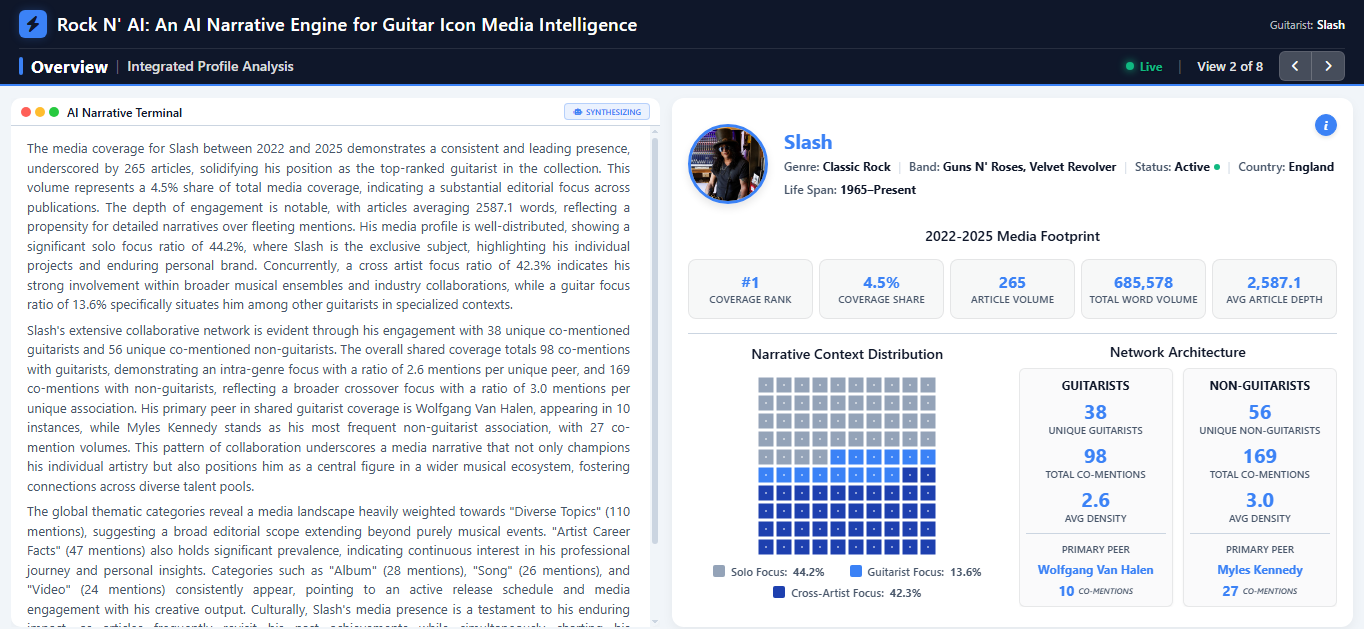Click the "2.6" avg density value

(1095, 500)
